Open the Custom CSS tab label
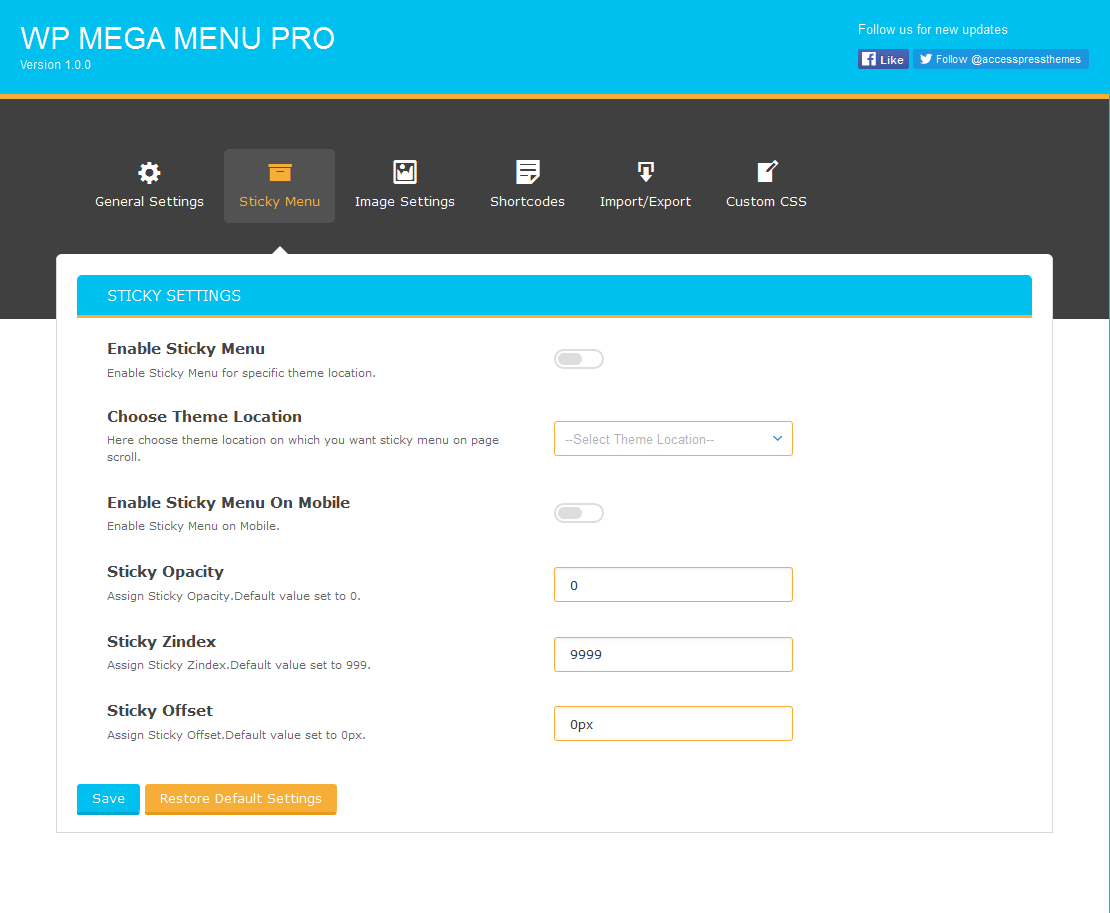1110x913 pixels. tap(766, 202)
